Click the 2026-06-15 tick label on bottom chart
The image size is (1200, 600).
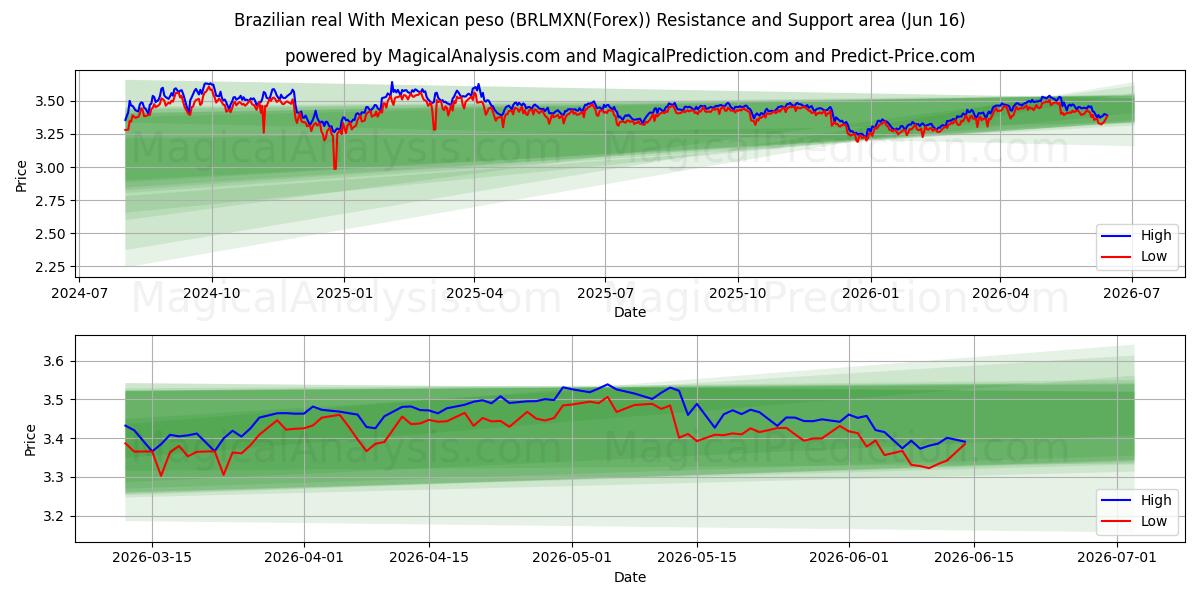pos(974,559)
